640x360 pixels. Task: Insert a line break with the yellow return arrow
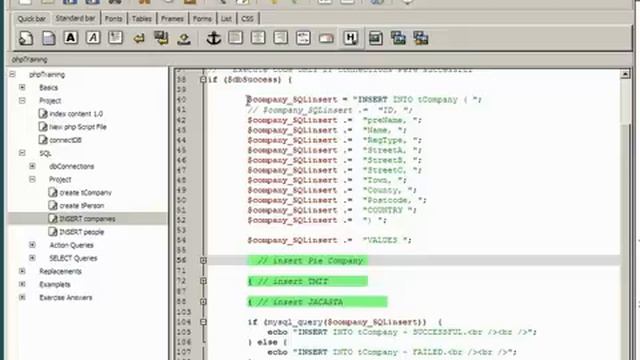(x=139, y=39)
